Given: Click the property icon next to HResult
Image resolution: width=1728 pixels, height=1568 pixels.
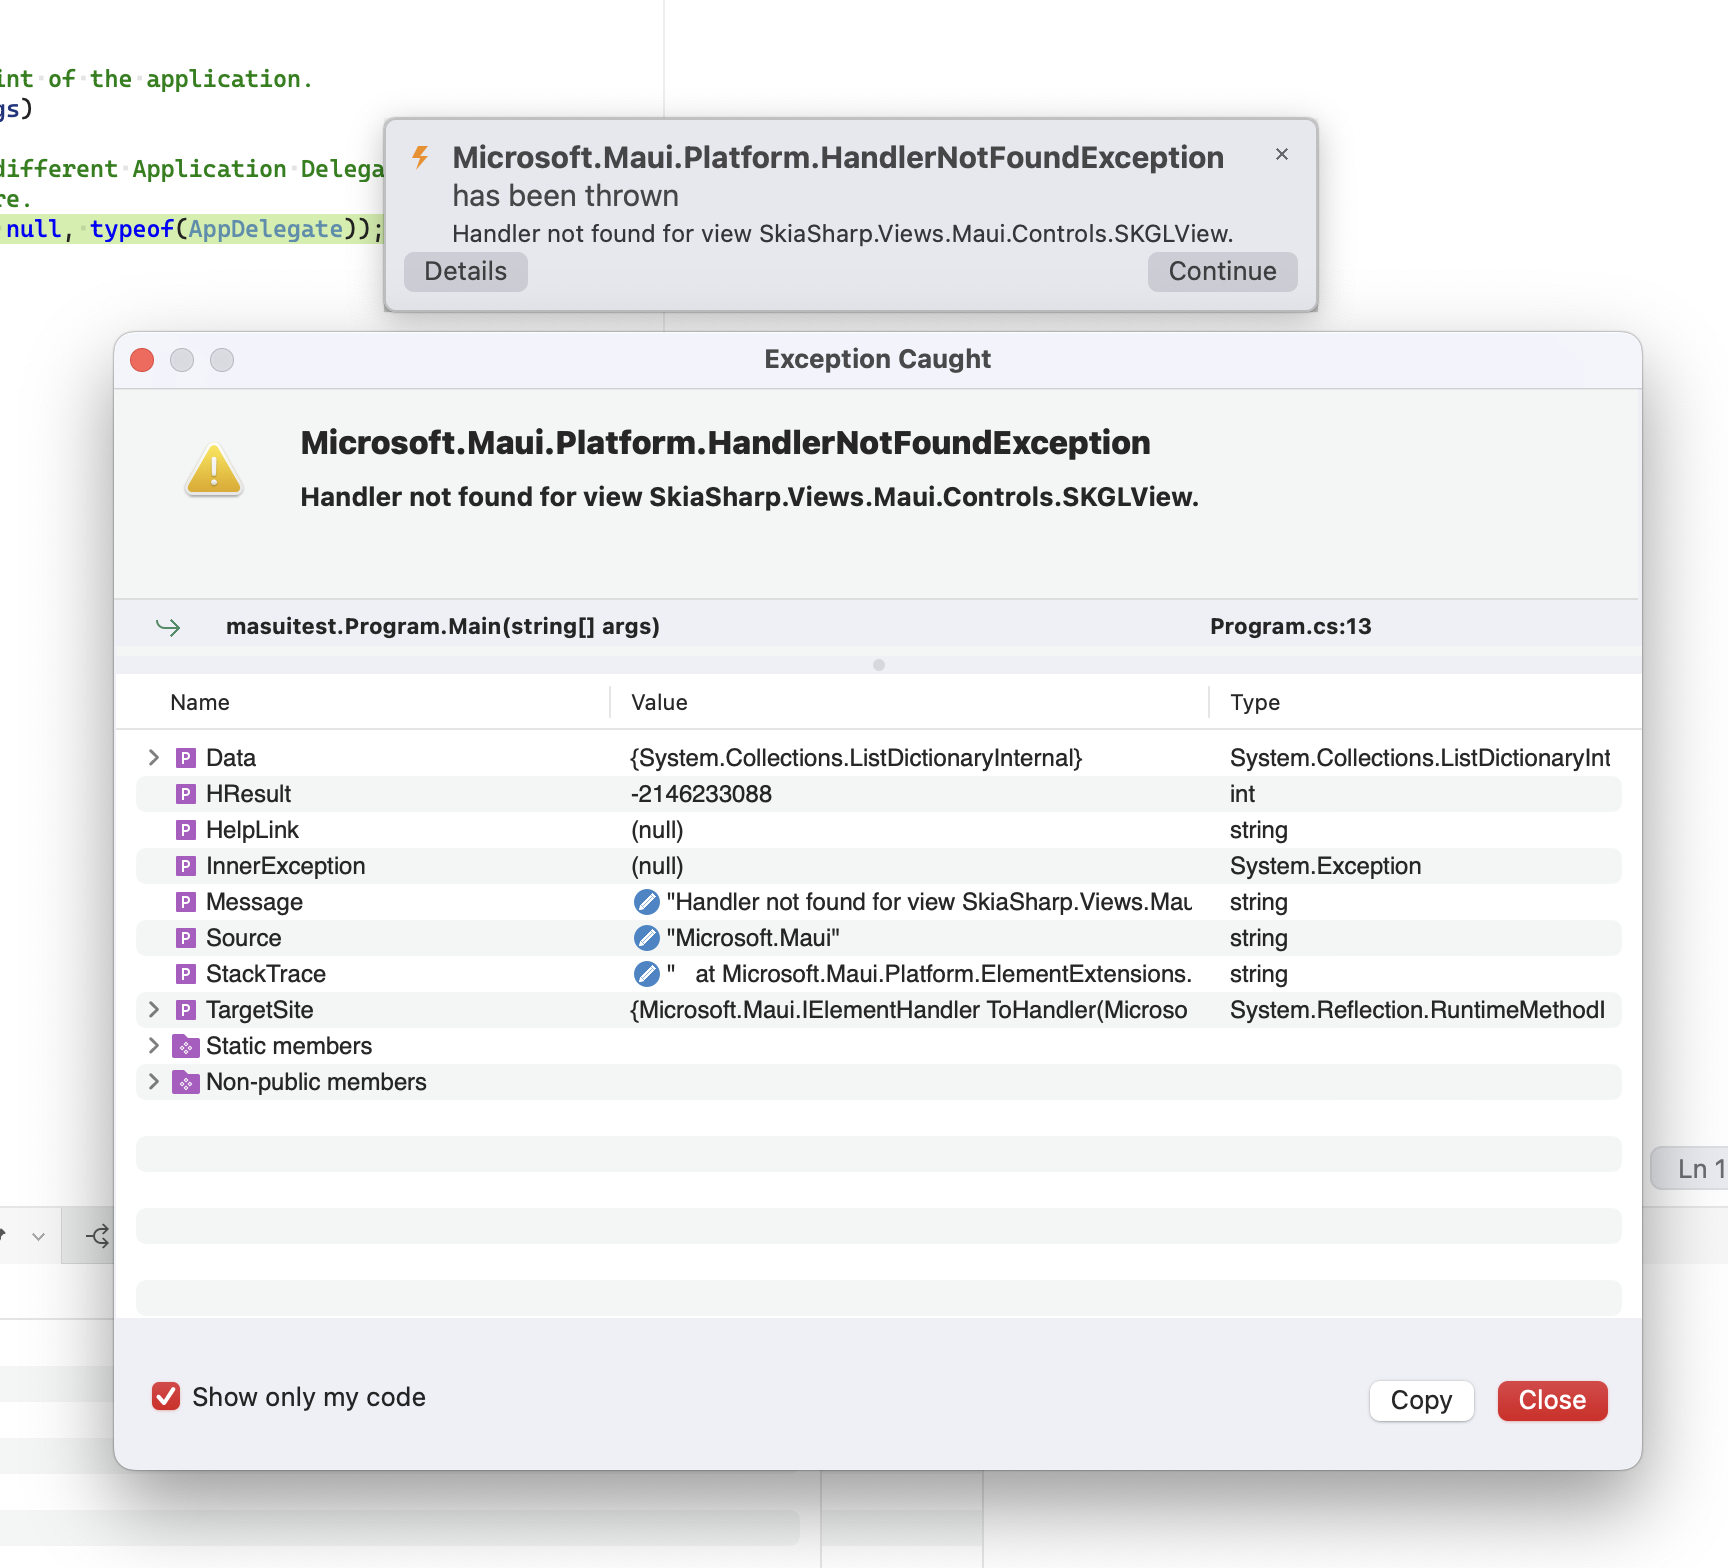Looking at the screenshot, I should (x=186, y=793).
